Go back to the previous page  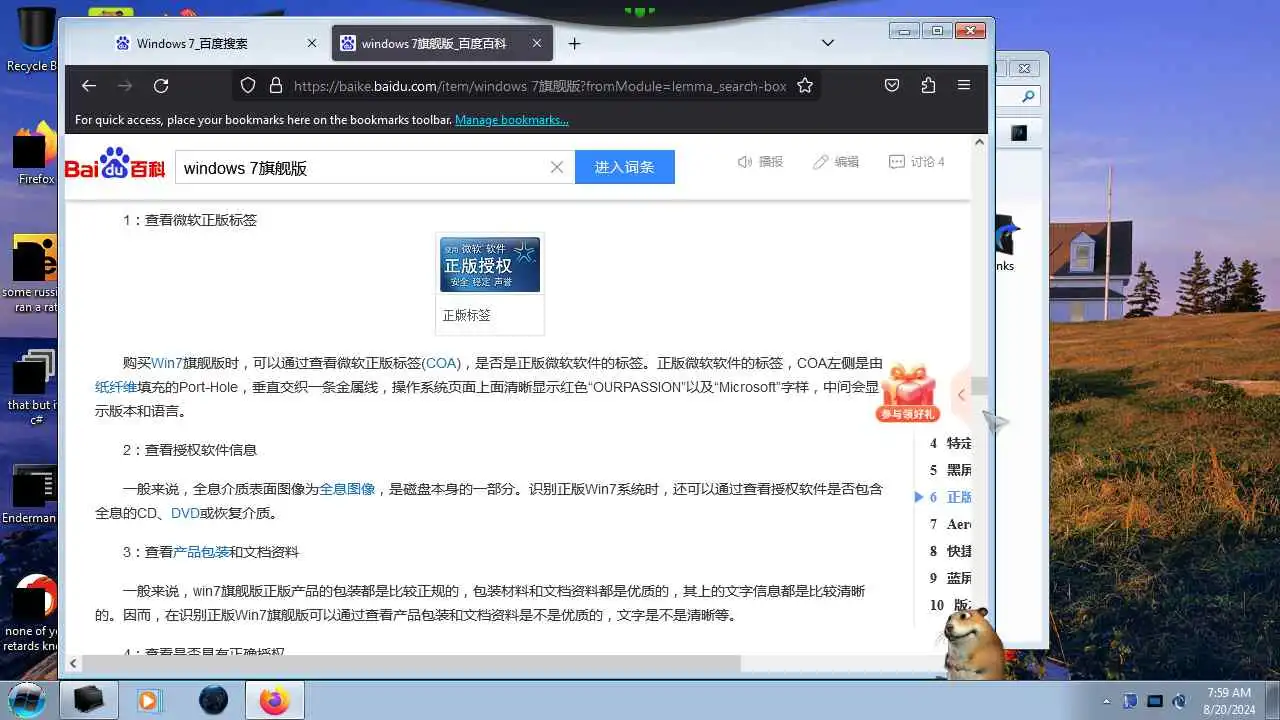pos(89,86)
